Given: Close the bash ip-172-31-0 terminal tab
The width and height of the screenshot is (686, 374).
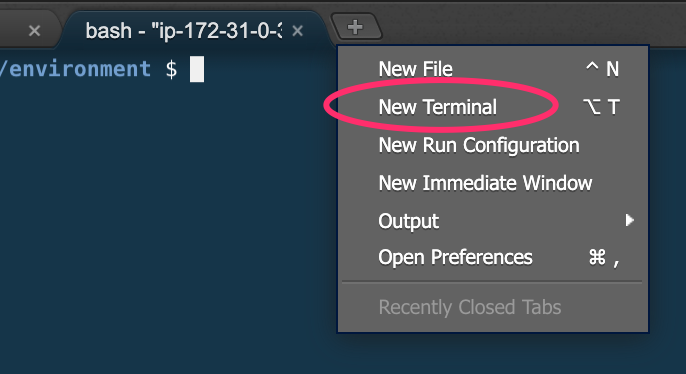Looking at the screenshot, I should pos(298,31).
